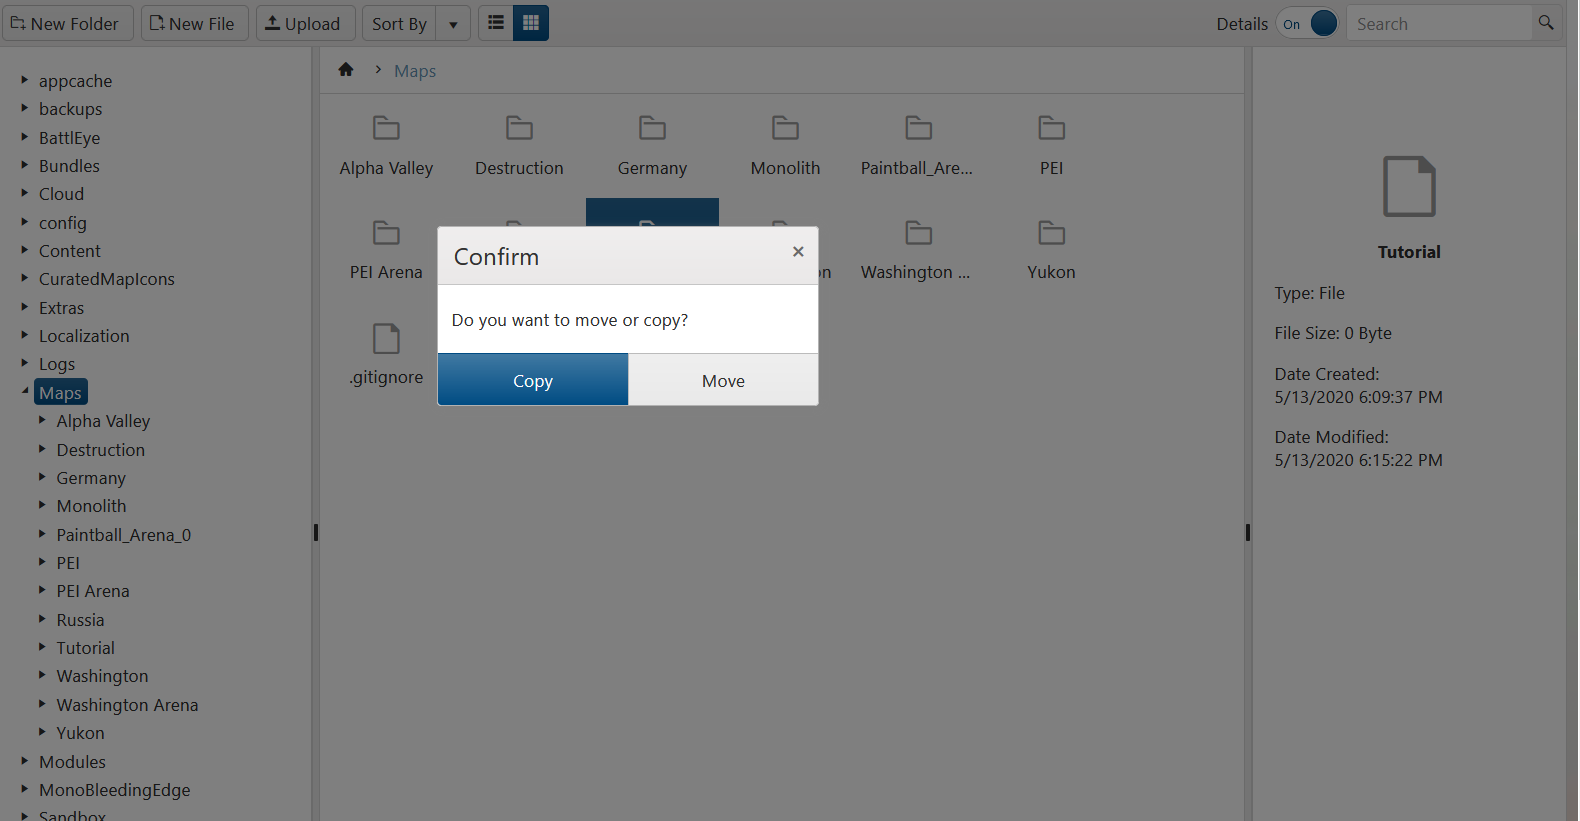Click the Upload button
The width and height of the screenshot is (1580, 821).
[305, 23]
